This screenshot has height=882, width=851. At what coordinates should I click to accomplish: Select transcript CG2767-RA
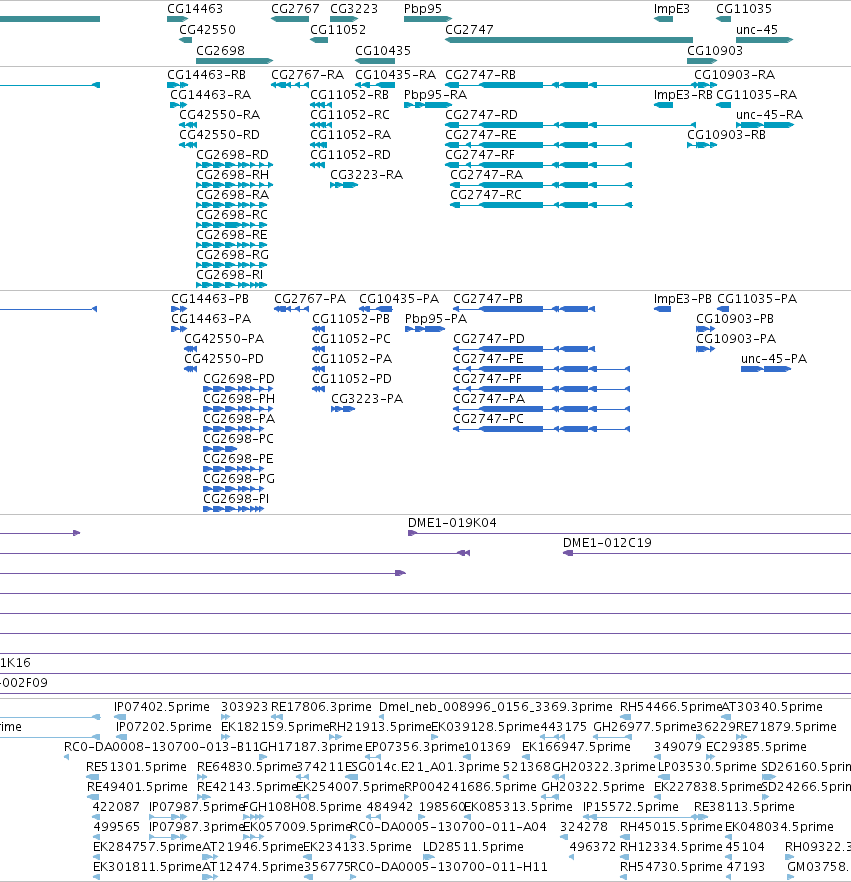pos(307,75)
